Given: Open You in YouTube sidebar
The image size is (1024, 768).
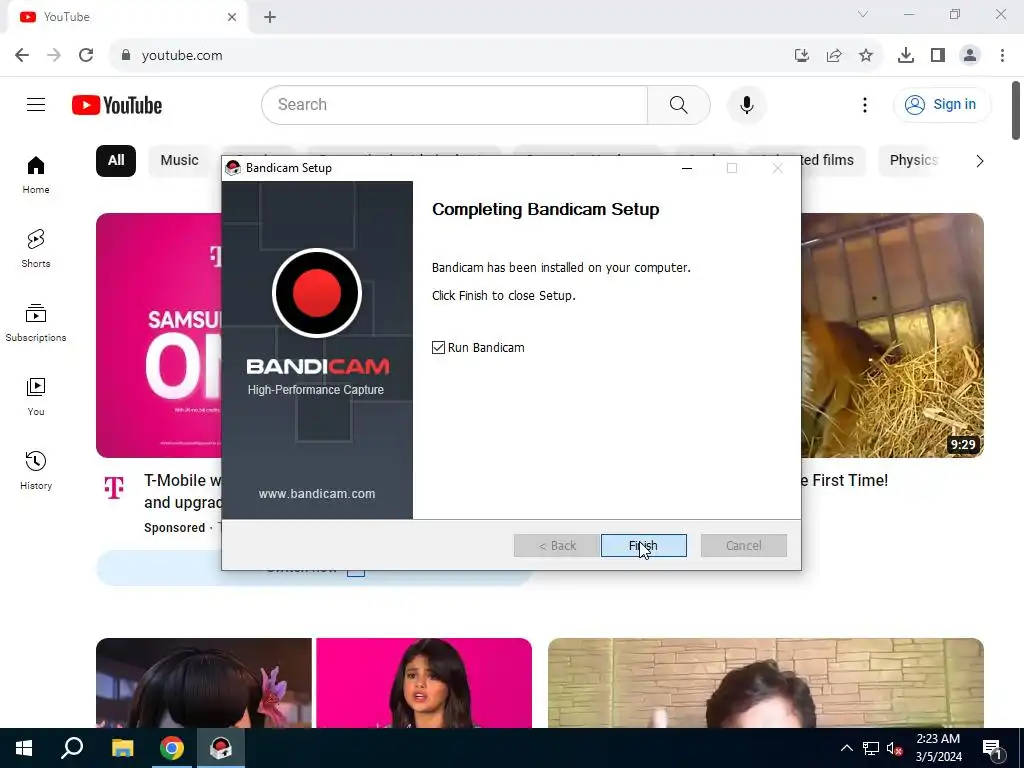Looking at the screenshot, I should (36, 397).
